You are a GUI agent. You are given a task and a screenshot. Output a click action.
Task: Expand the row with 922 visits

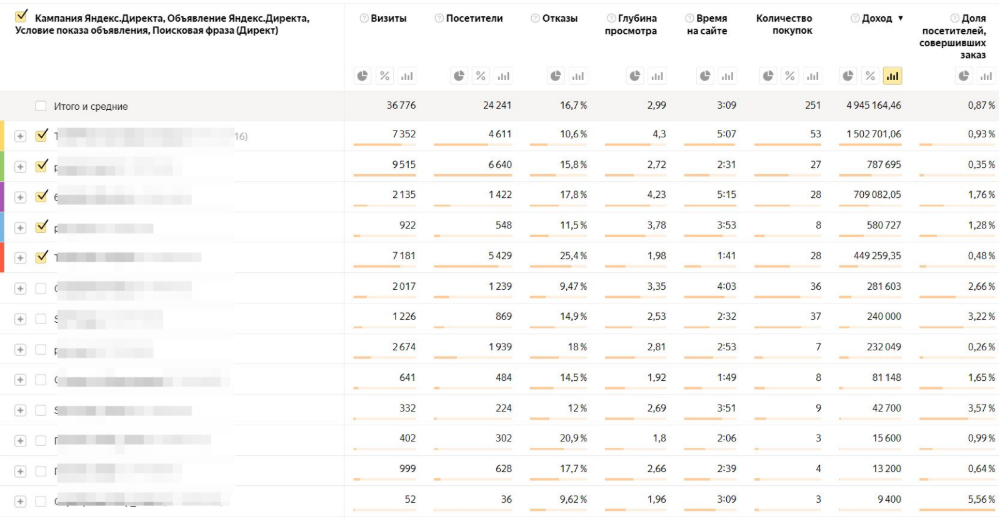(20, 227)
